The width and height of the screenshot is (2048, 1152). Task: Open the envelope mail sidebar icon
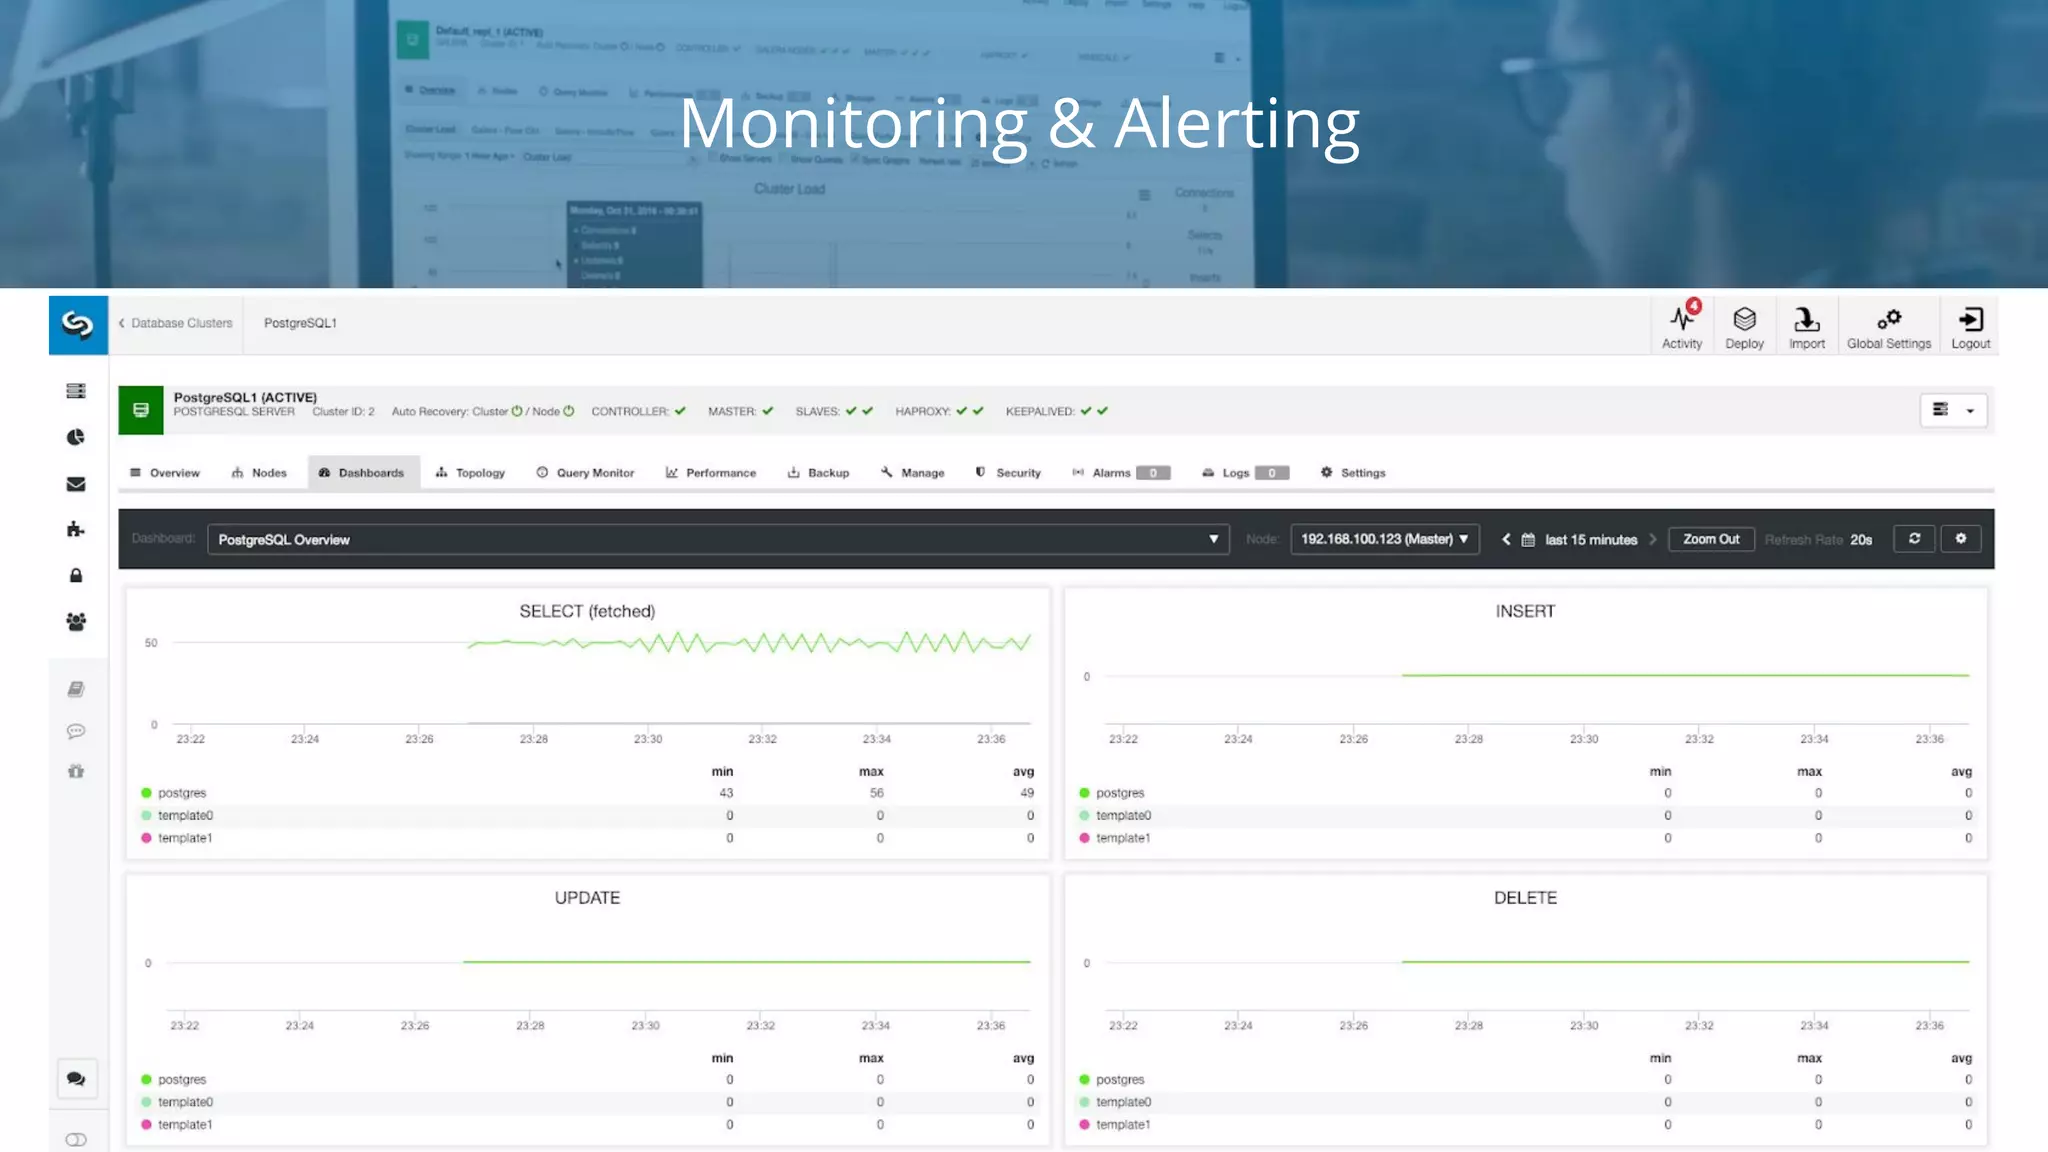tap(76, 484)
